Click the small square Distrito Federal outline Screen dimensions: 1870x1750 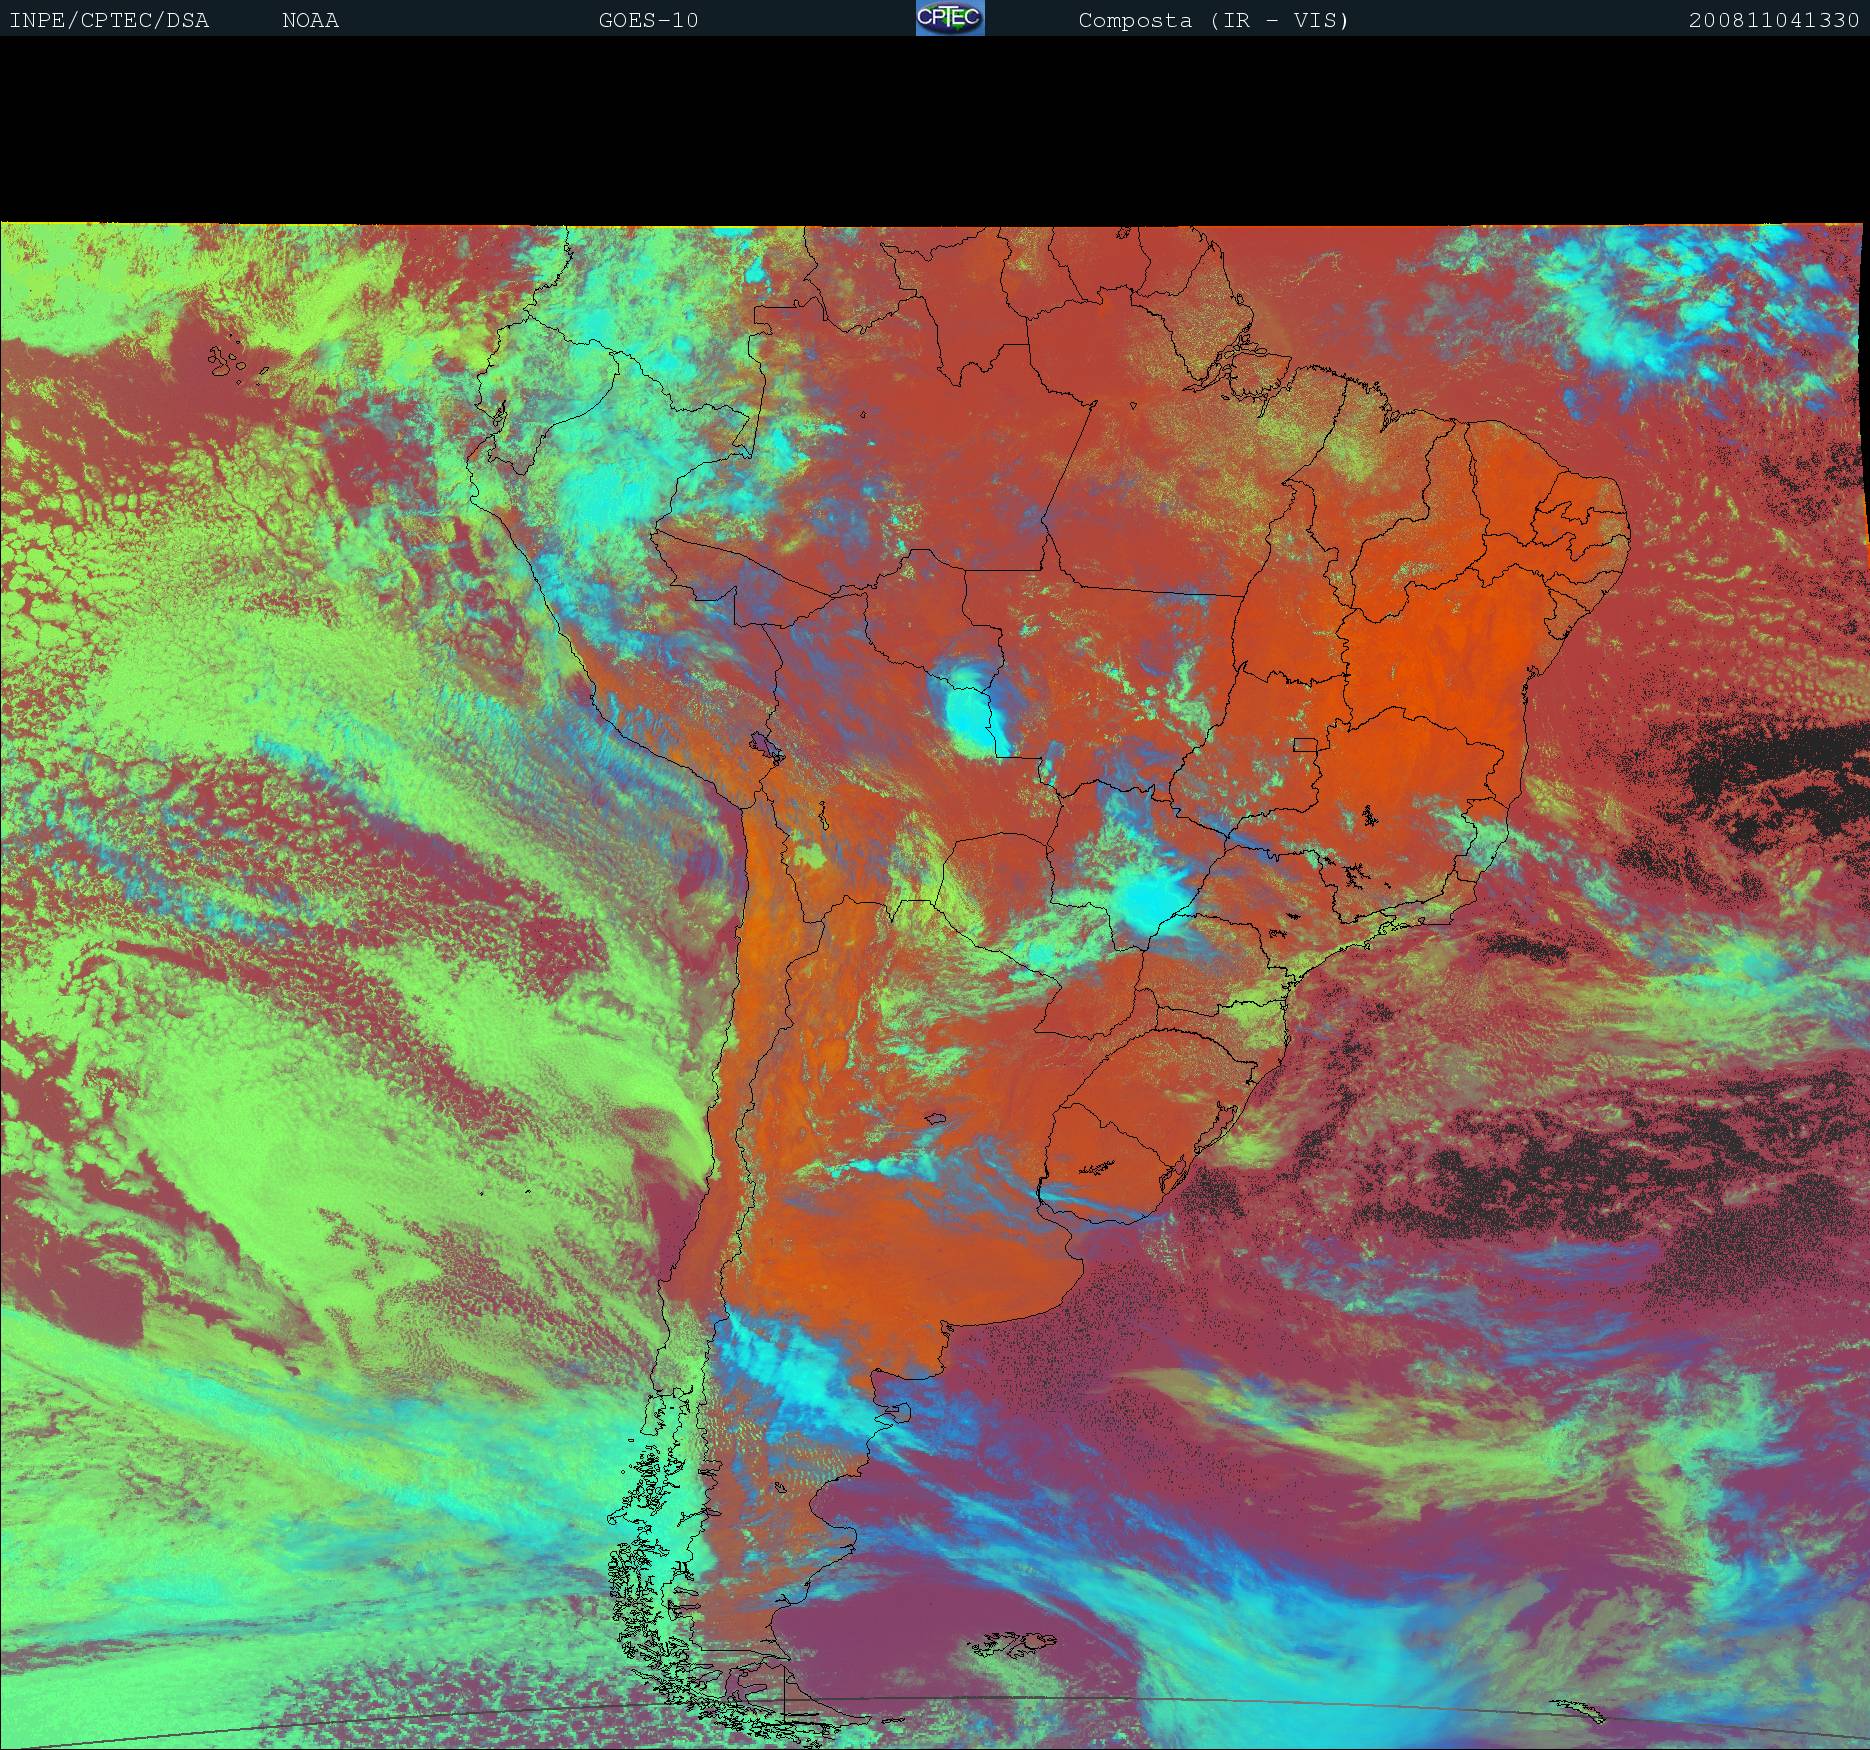tap(1305, 743)
